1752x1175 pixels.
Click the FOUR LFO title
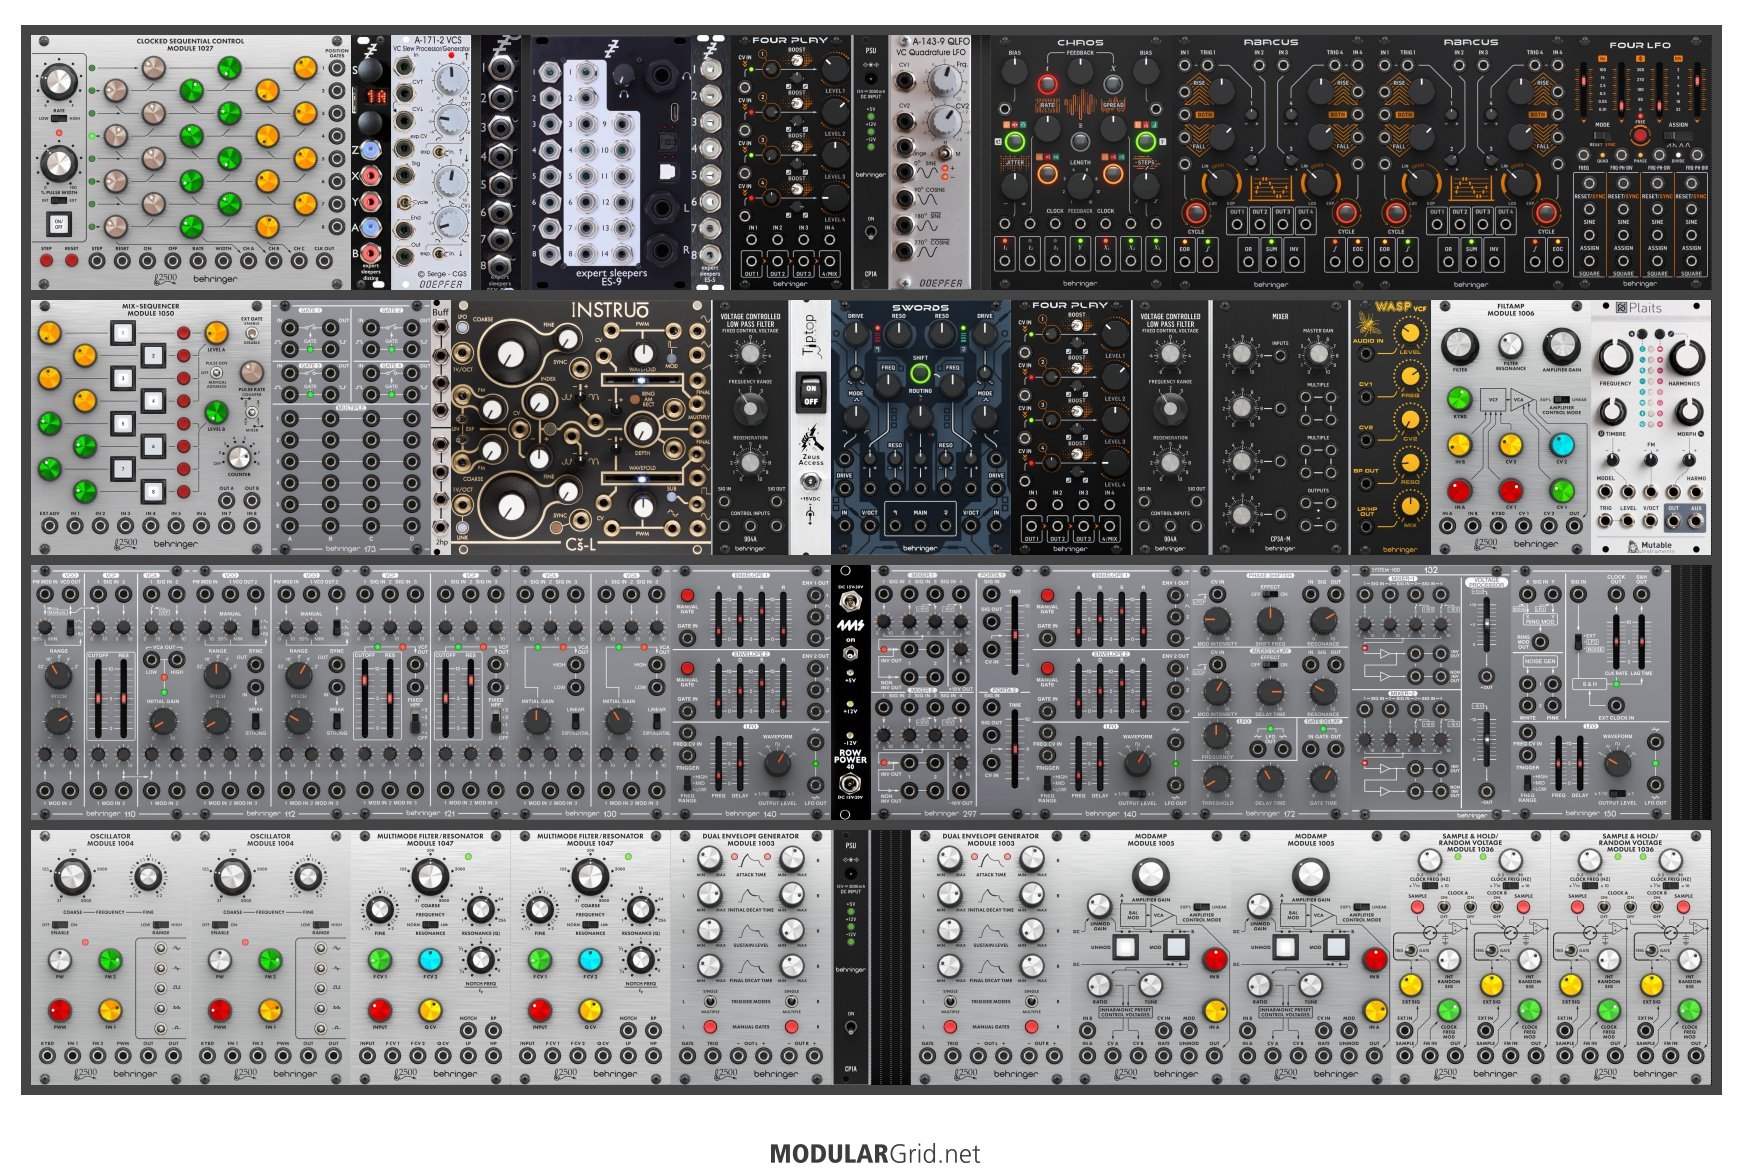point(1640,45)
